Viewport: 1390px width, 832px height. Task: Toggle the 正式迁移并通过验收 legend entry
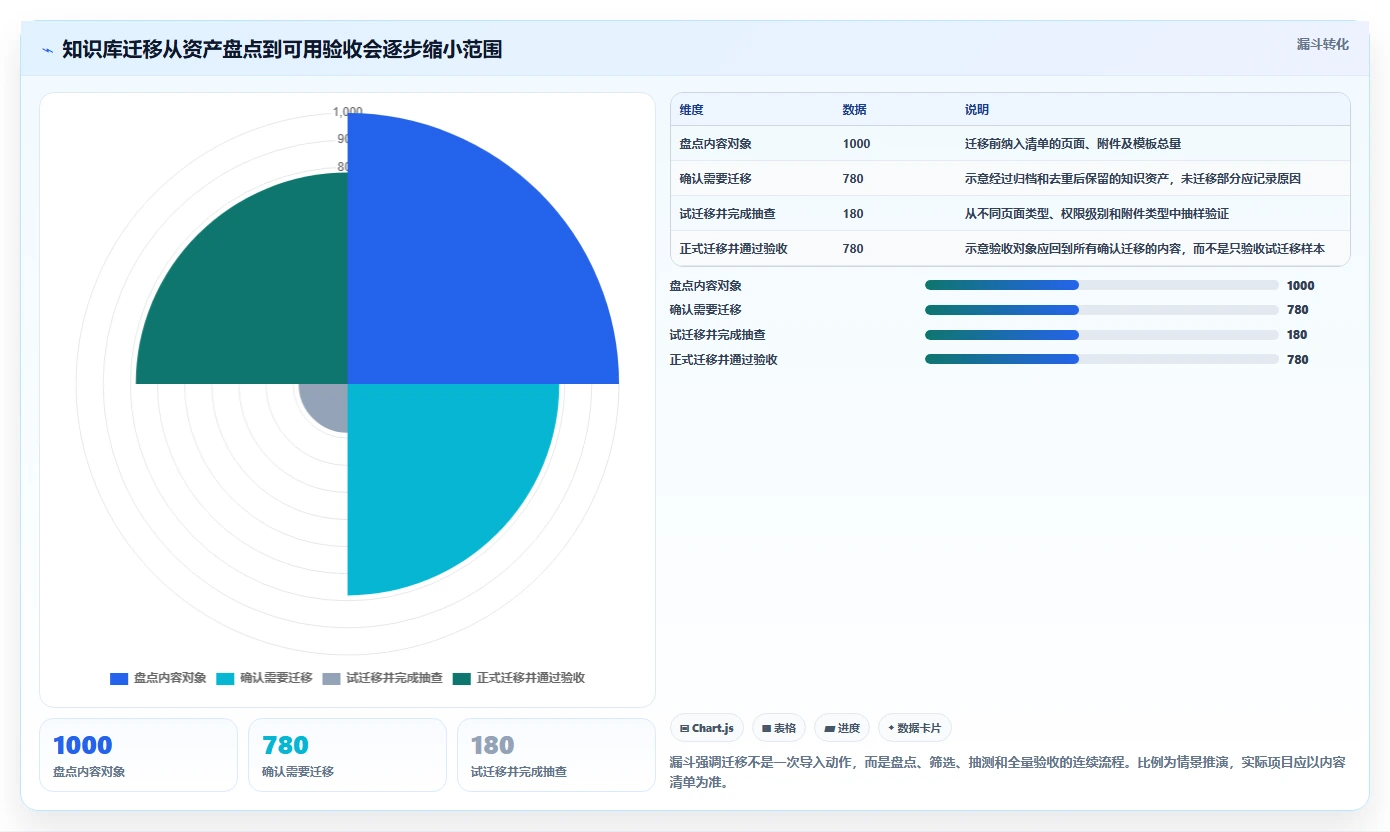point(518,678)
